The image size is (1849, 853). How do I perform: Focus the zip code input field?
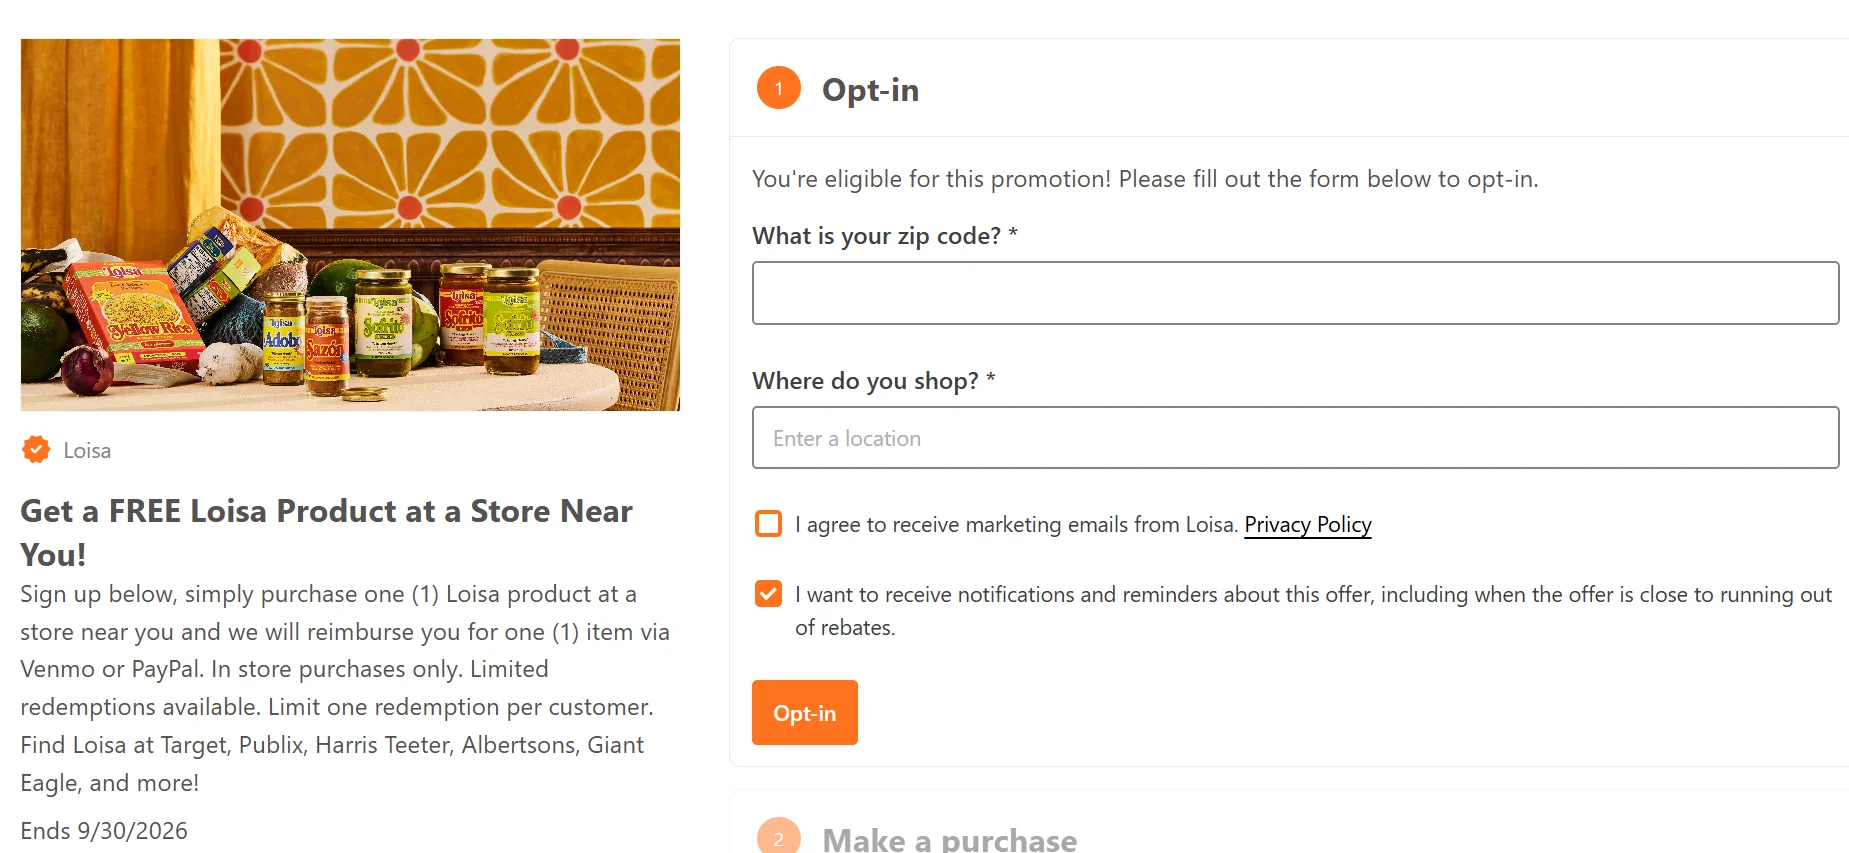click(x=1295, y=293)
